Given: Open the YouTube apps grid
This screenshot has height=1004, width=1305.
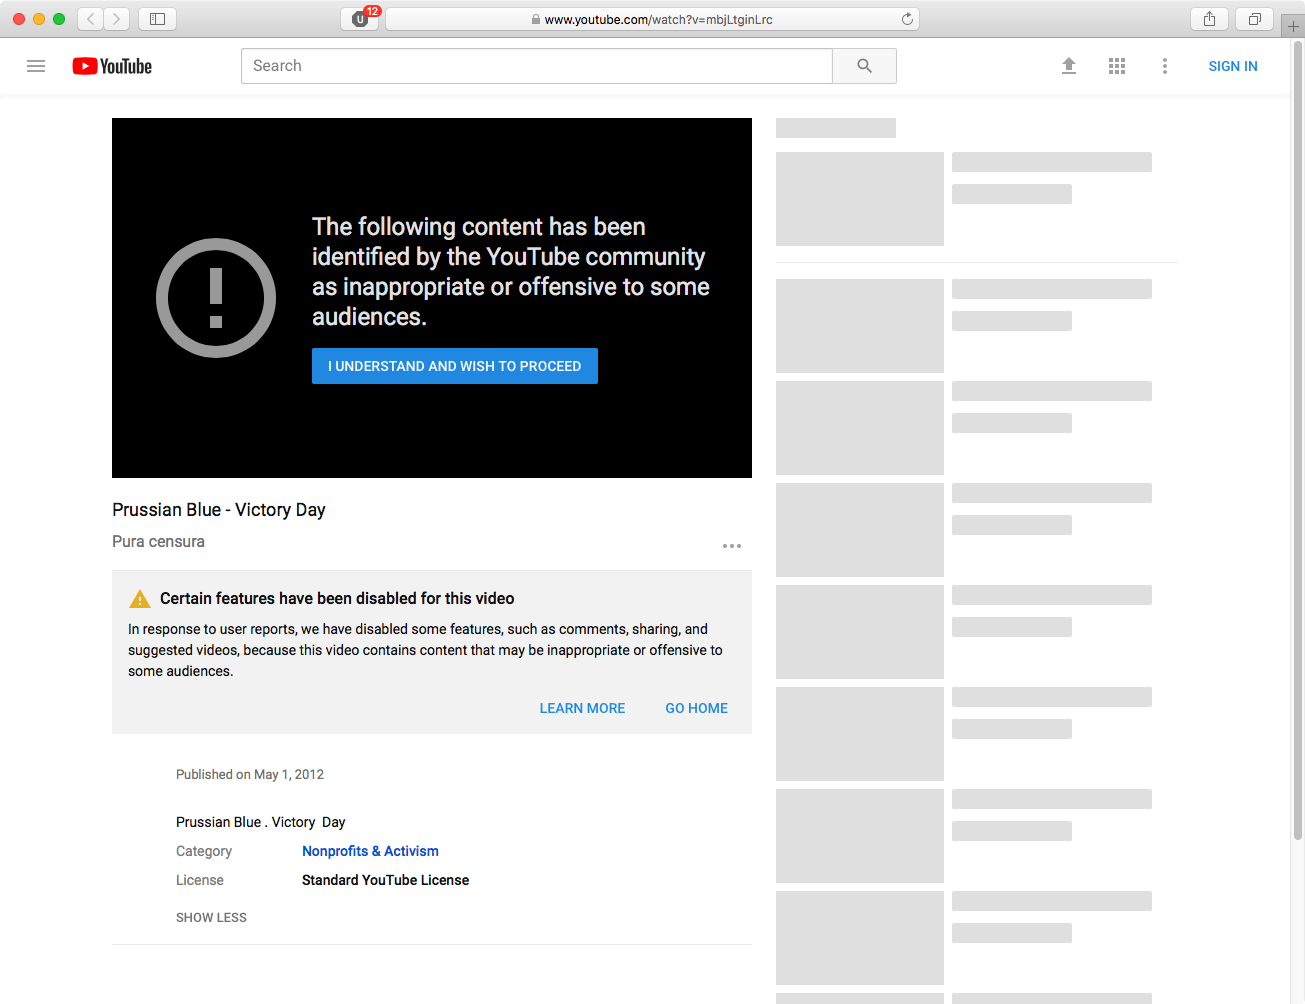Looking at the screenshot, I should [1116, 66].
